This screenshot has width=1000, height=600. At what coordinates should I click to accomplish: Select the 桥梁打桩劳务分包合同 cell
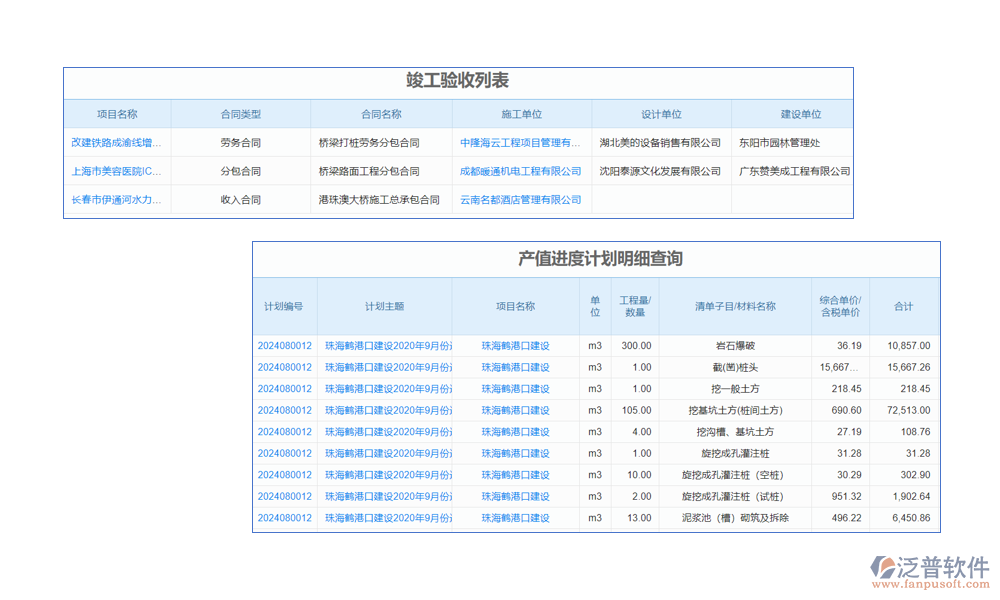tap(368, 143)
